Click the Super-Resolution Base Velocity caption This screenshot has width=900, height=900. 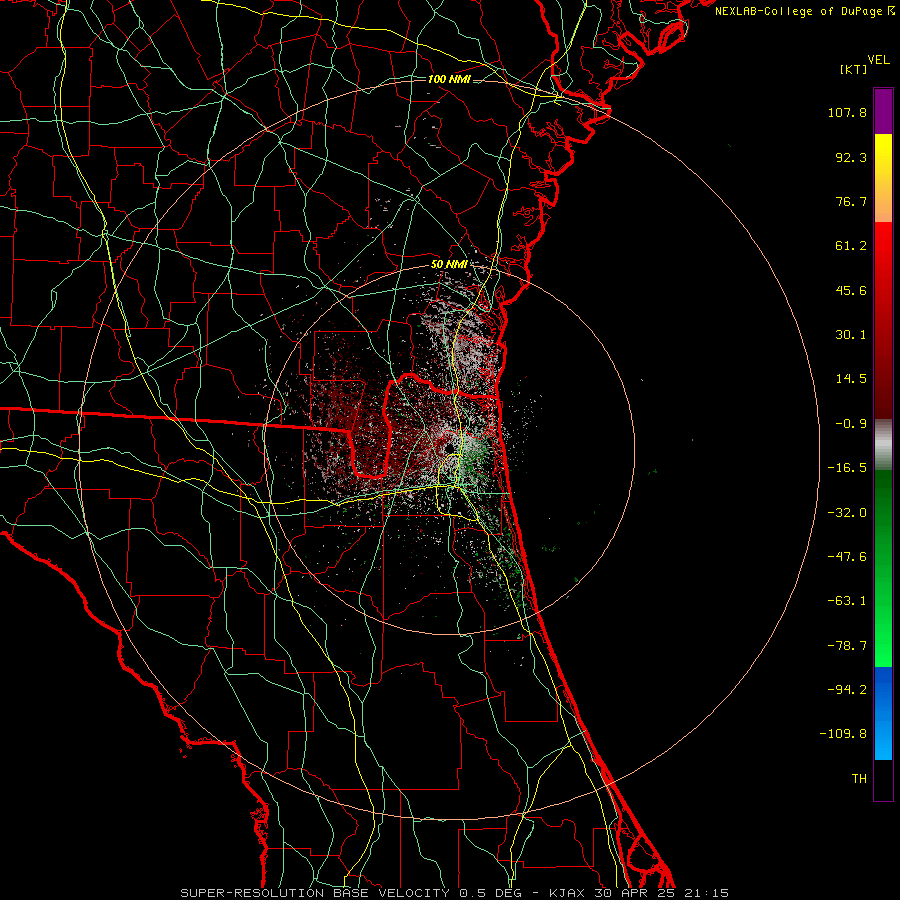click(x=455, y=893)
